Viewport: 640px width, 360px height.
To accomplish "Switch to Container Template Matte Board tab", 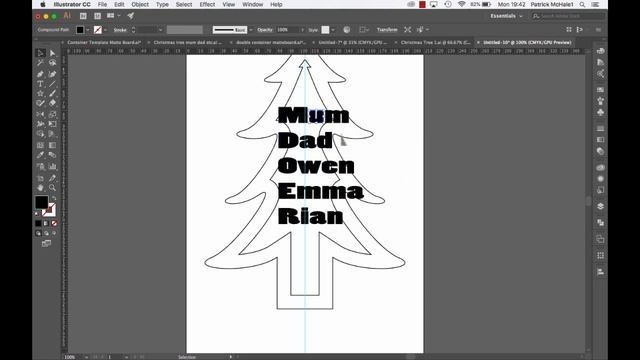I will point(104,42).
